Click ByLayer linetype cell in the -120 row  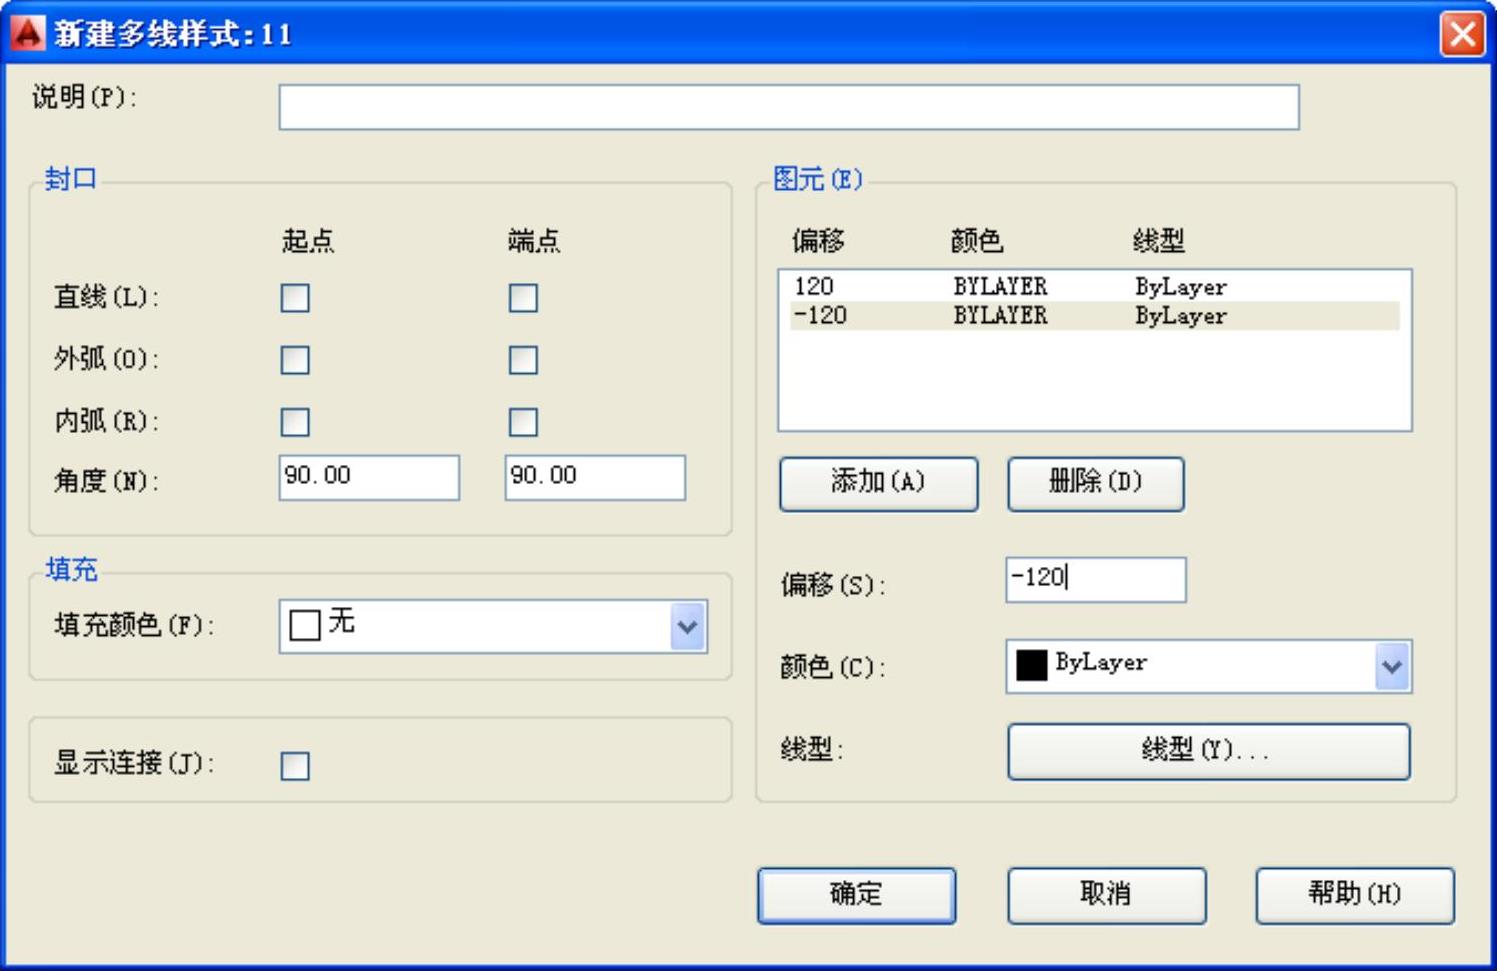pos(1180,316)
